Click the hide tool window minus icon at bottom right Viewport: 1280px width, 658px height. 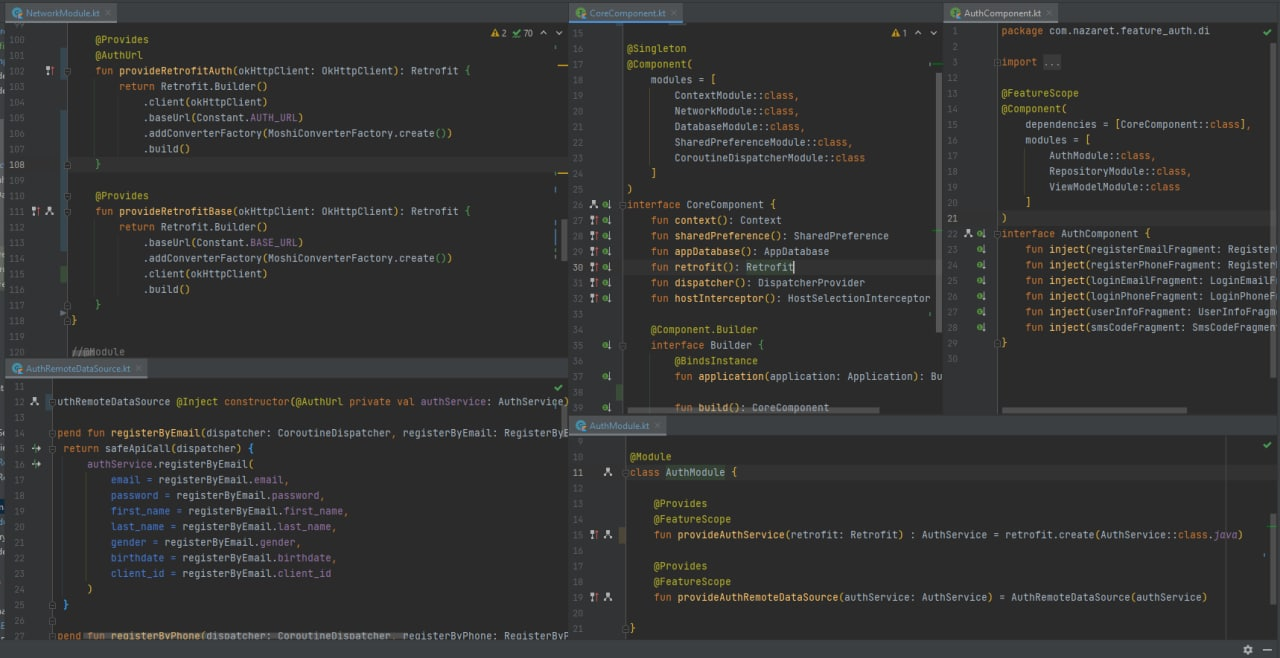tap(1266, 649)
